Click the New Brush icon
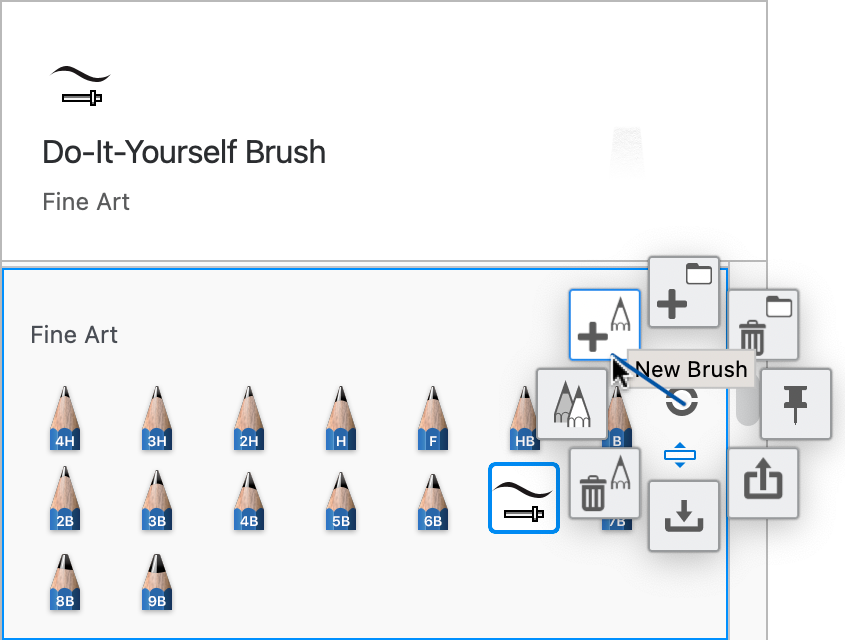 [x=605, y=325]
